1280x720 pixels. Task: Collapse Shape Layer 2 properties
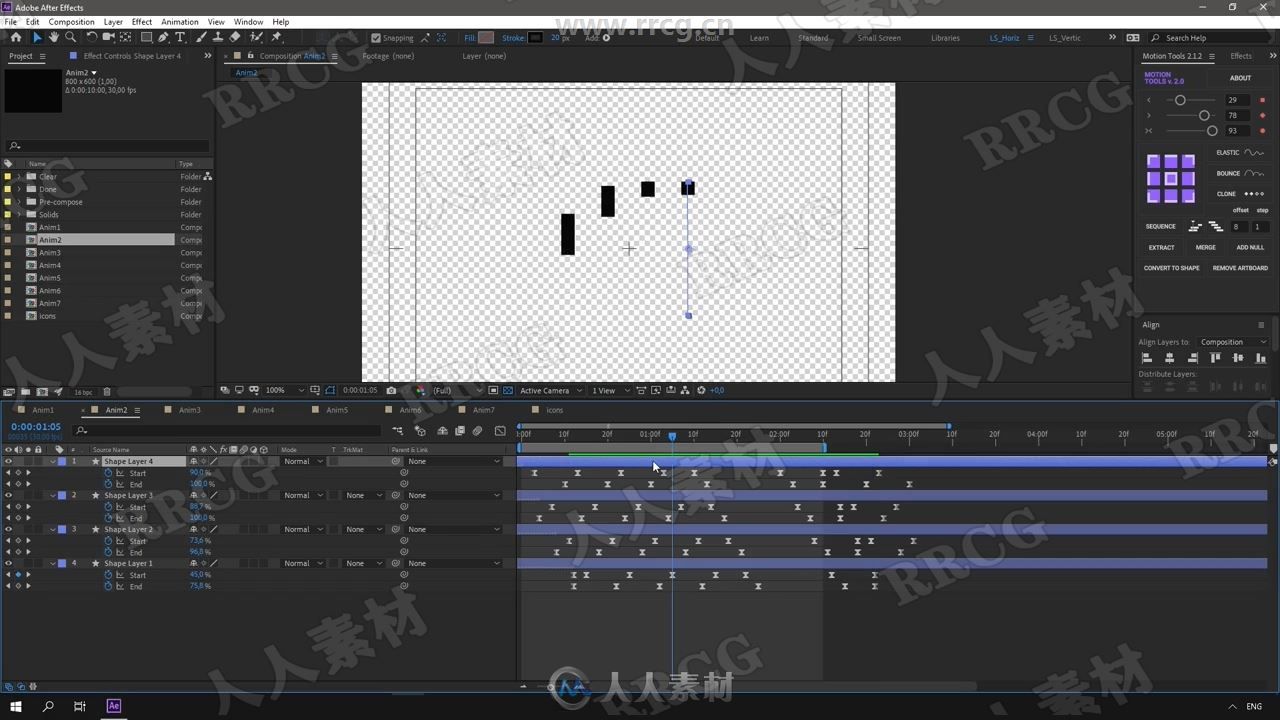click(53, 529)
